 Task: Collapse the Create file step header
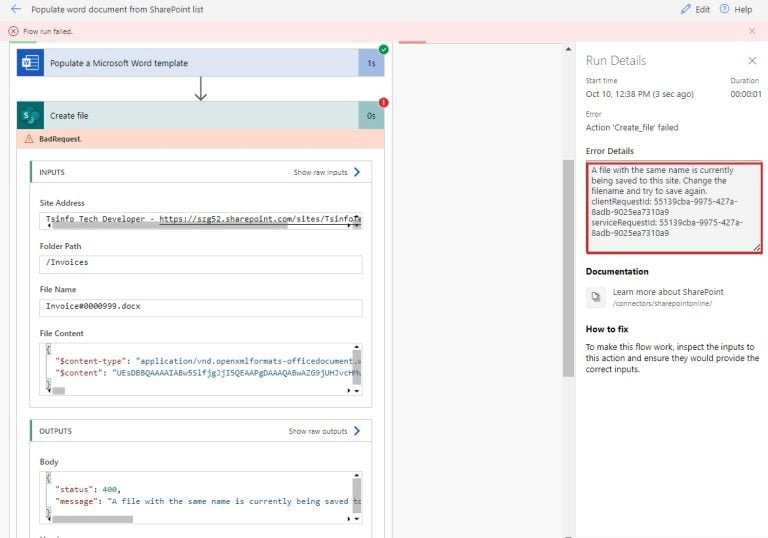point(200,116)
